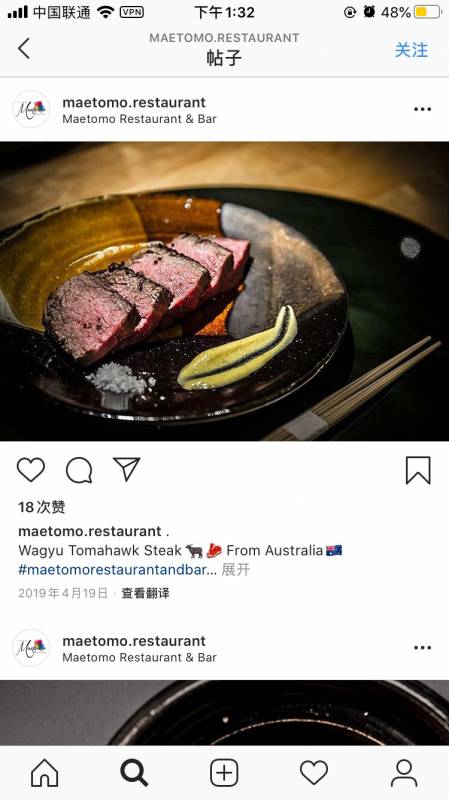The image size is (449, 800).
Task: Go back using the top-left arrow
Action: tap(24, 48)
